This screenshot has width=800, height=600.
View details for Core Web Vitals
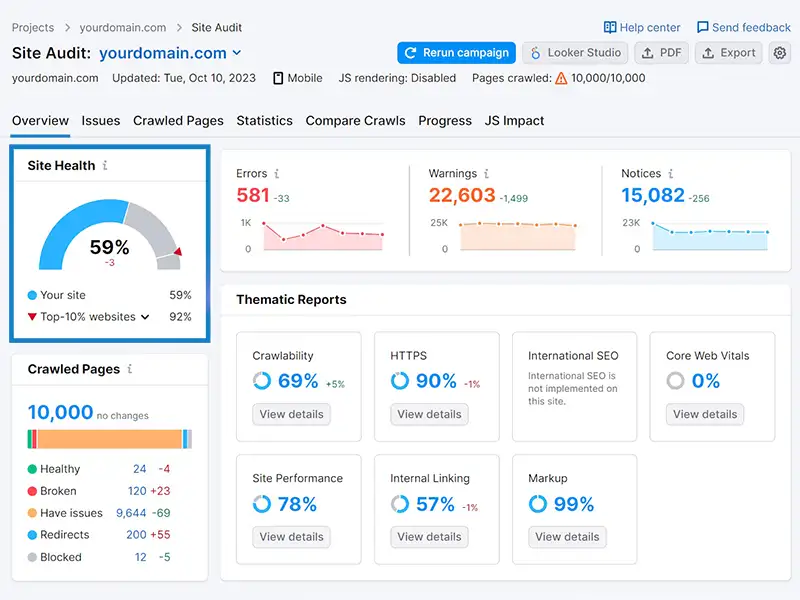pos(705,414)
